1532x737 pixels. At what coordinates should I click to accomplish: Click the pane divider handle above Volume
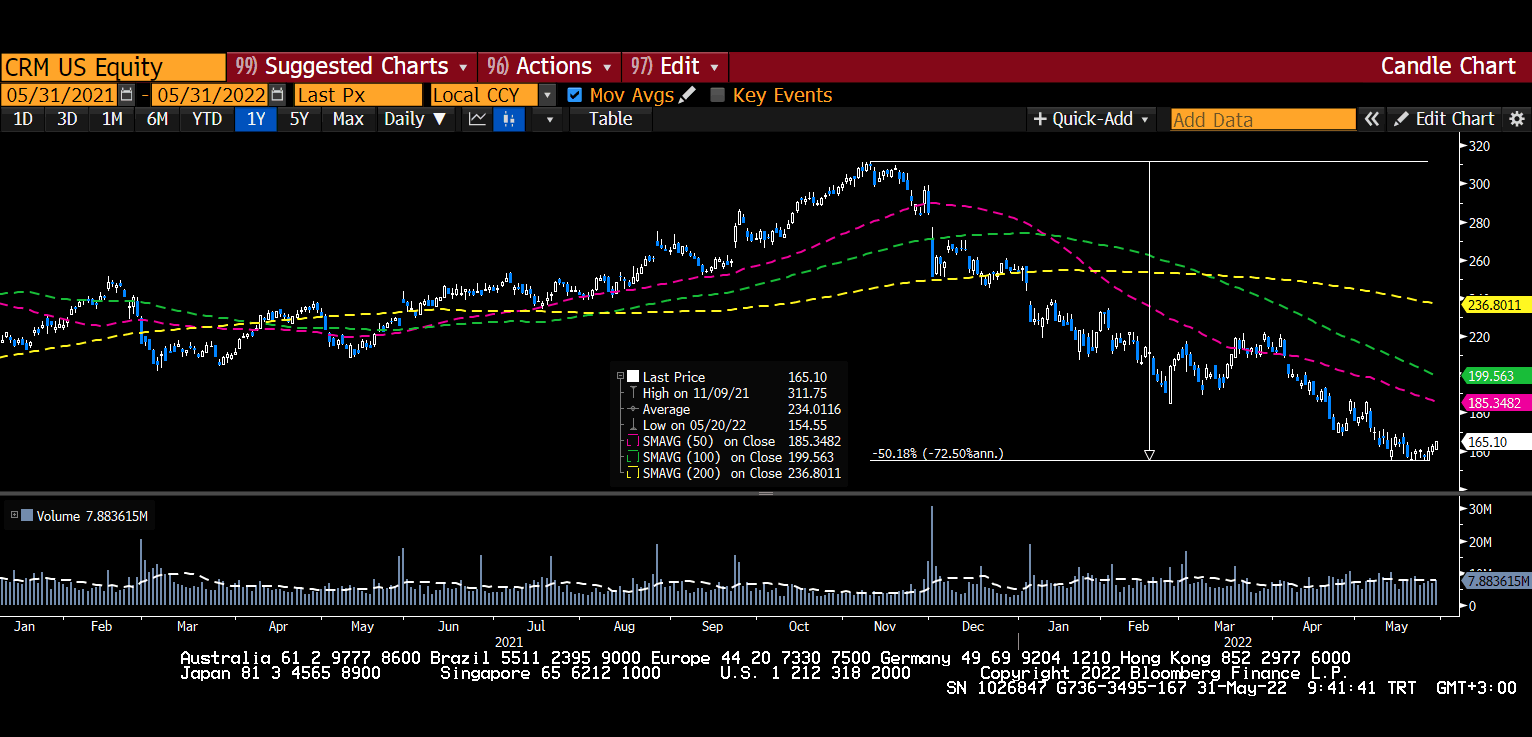[766, 493]
